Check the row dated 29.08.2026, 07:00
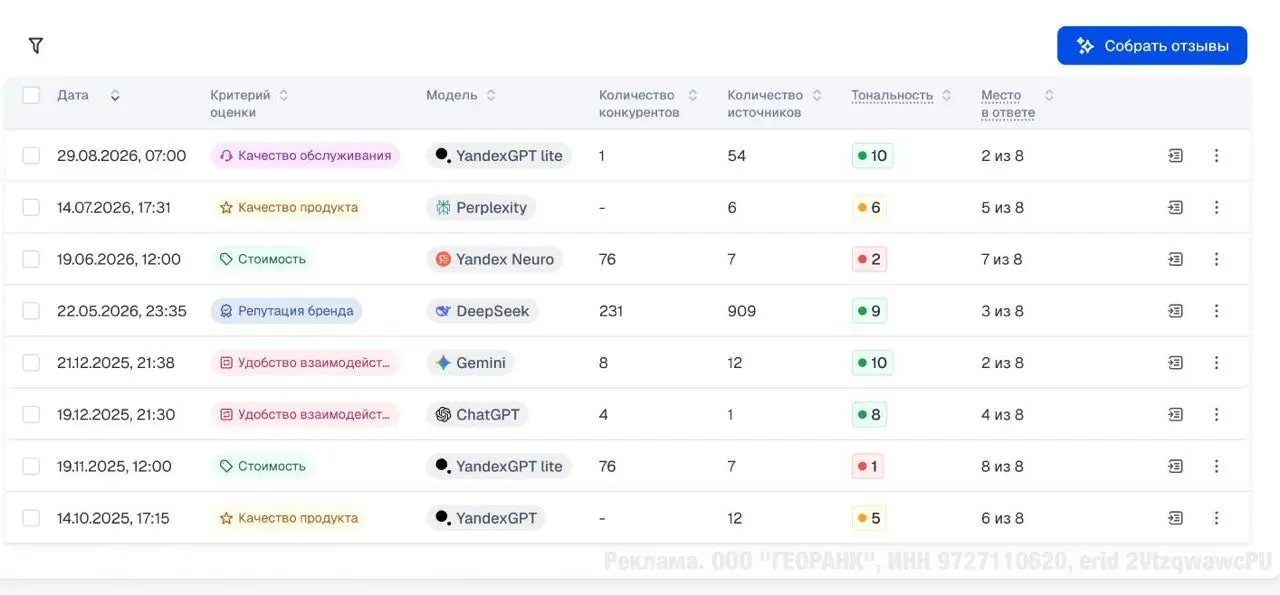Viewport: 1280px width, 595px height. [31, 155]
